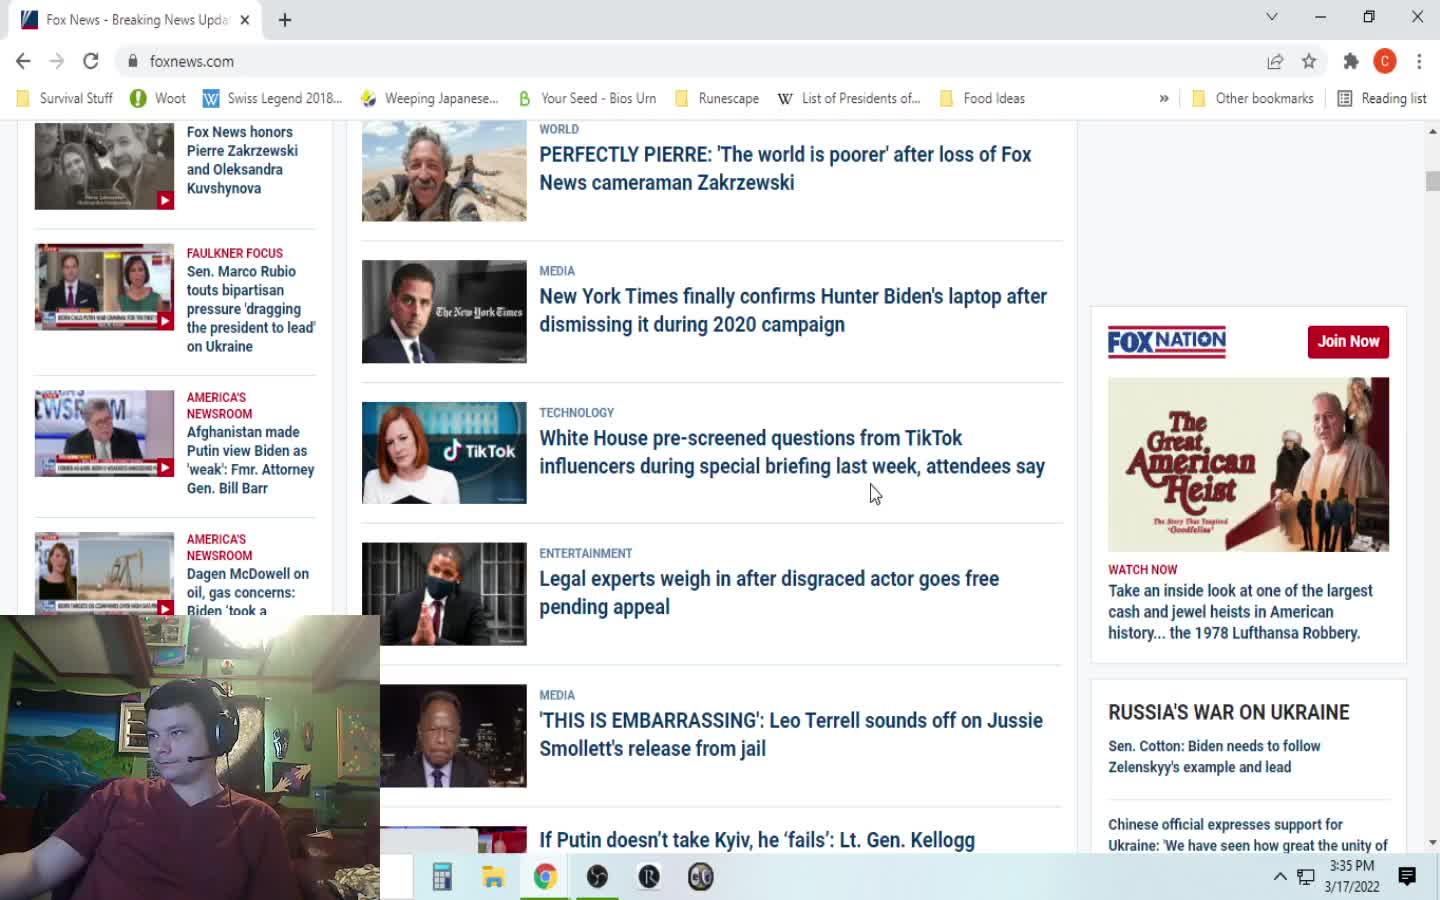Open the Leo Terrell Jussie Smollett headline
The image size is (1440, 900).
(x=791, y=734)
